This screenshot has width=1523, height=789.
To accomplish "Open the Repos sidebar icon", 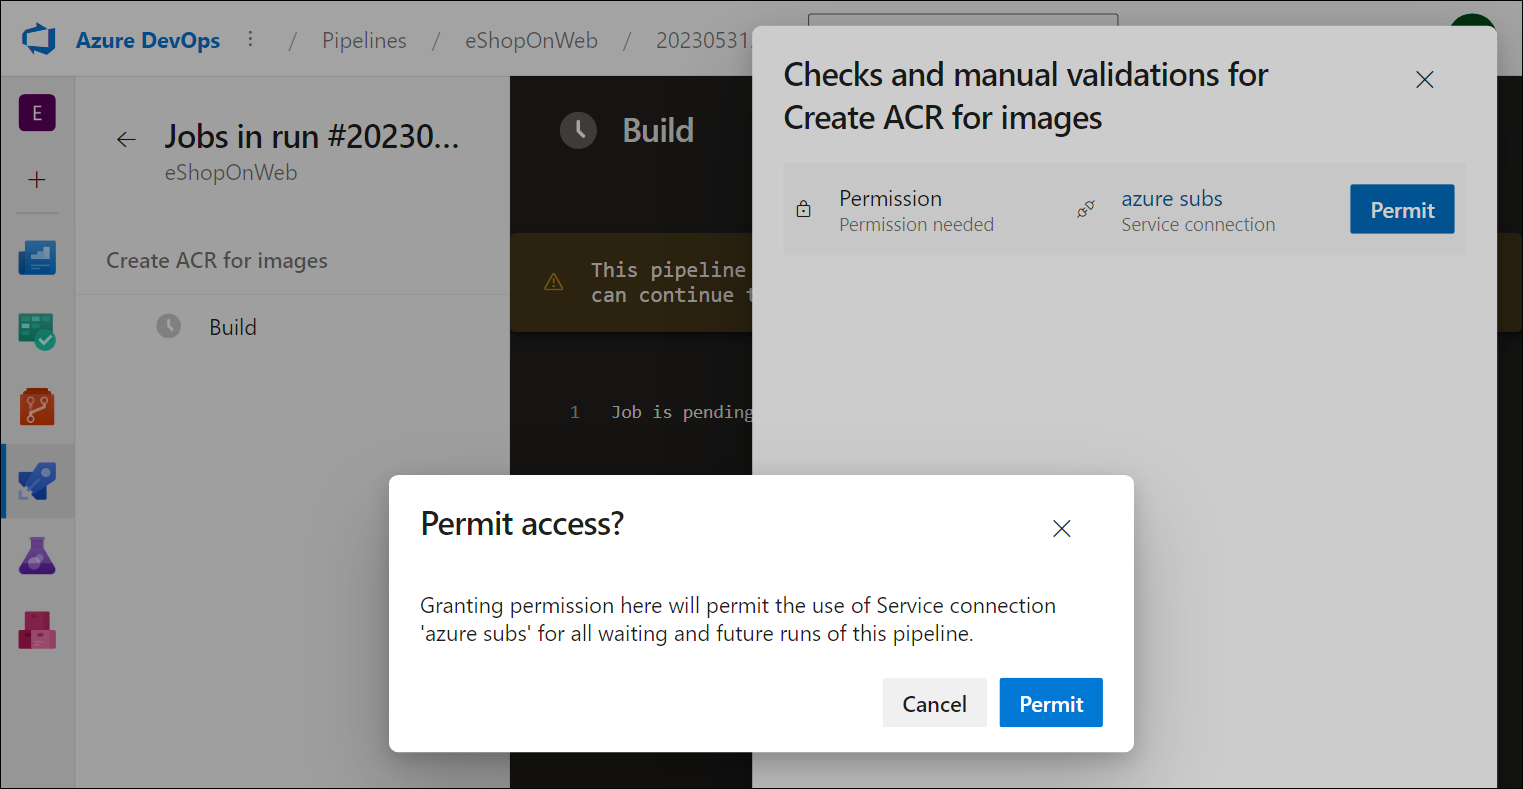I will pos(37,407).
